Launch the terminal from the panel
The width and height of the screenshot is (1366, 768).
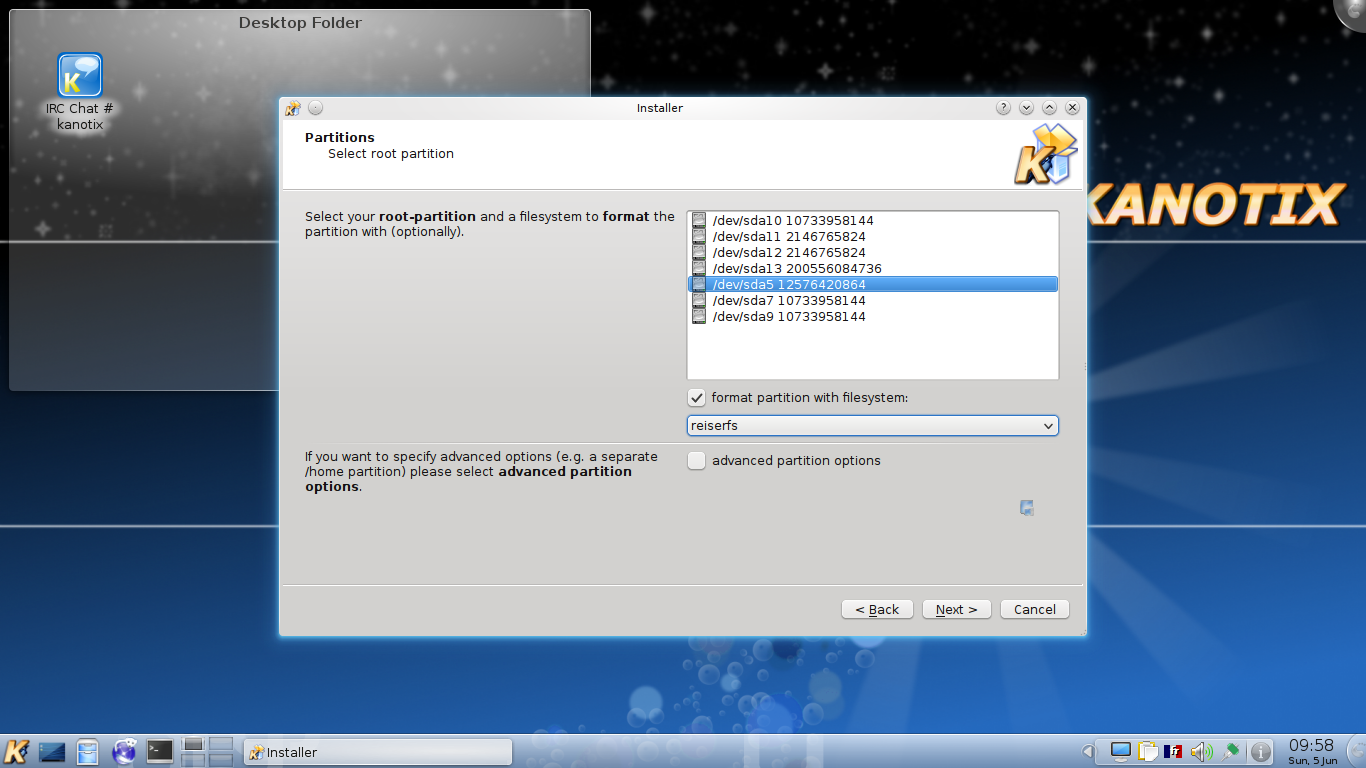(x=160, y=751)
